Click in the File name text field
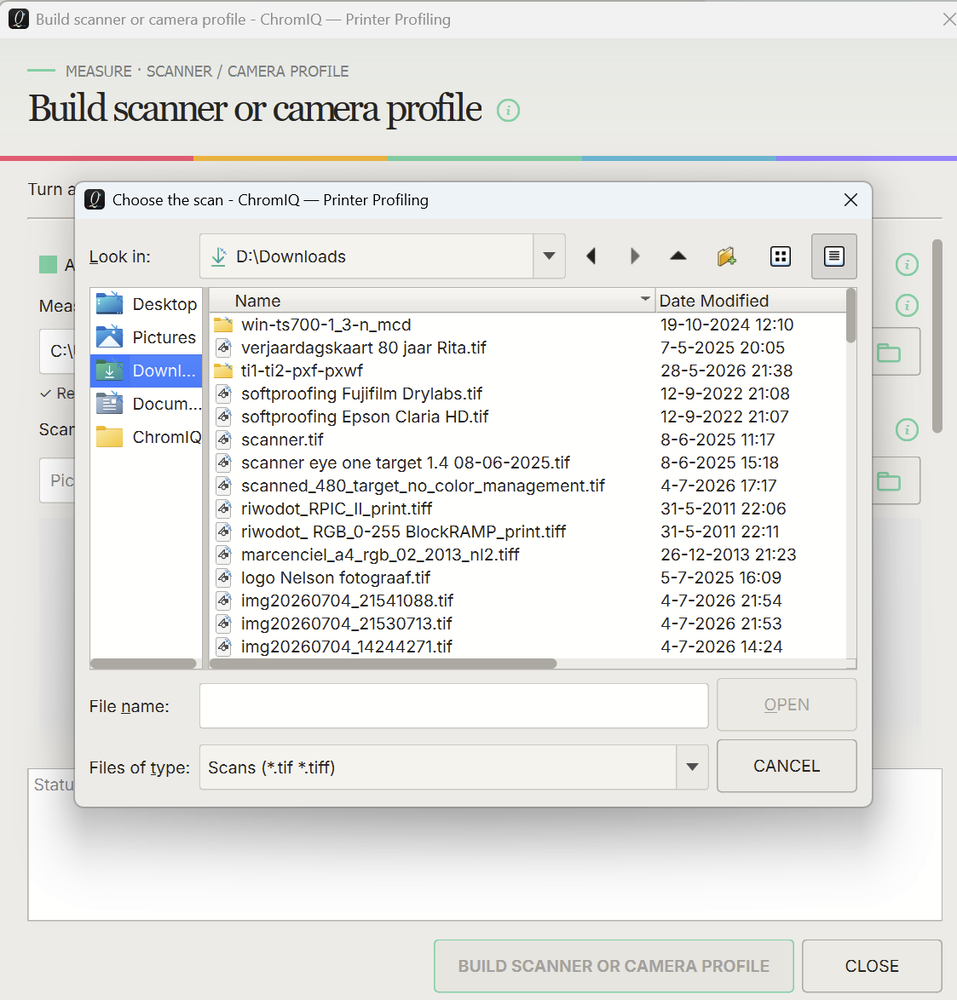Image resolution: width=957 pixels, height=1000 pixels. point(453,706)
